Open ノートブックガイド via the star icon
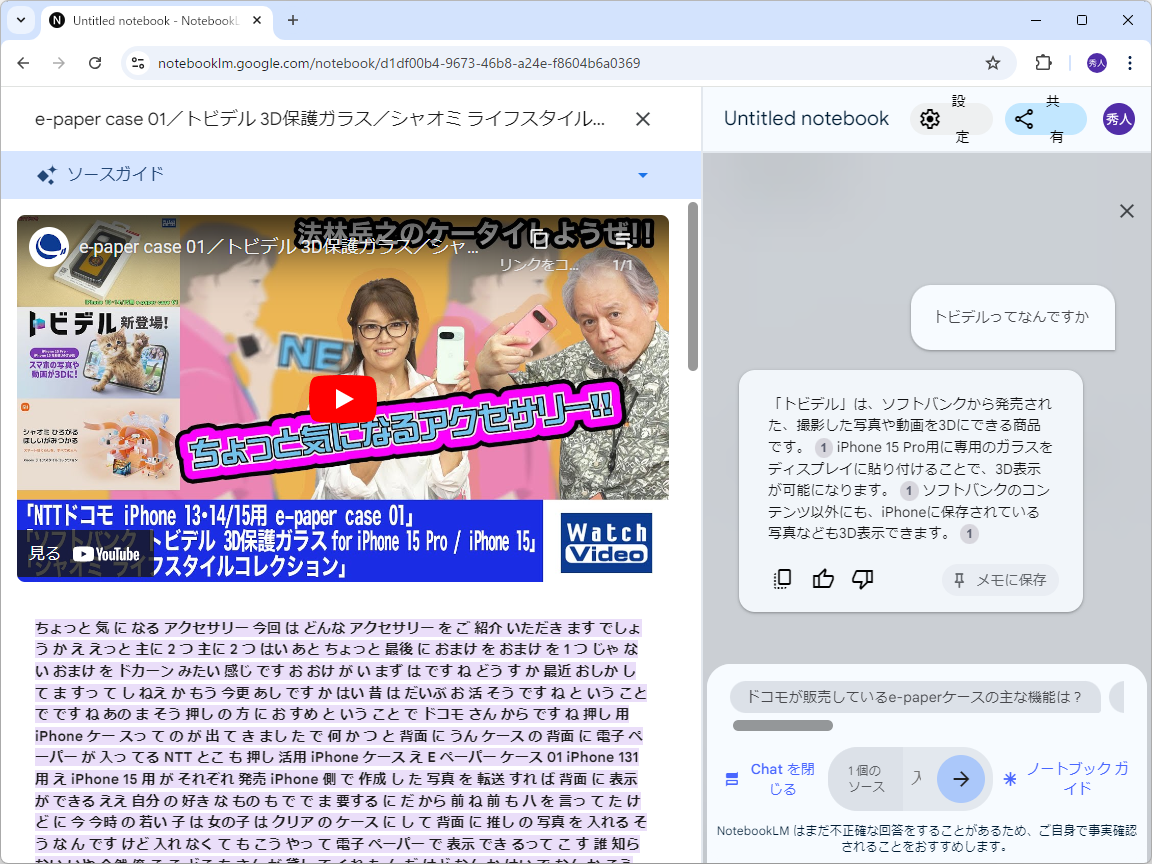1152x864 pixels. [1009, 778]
